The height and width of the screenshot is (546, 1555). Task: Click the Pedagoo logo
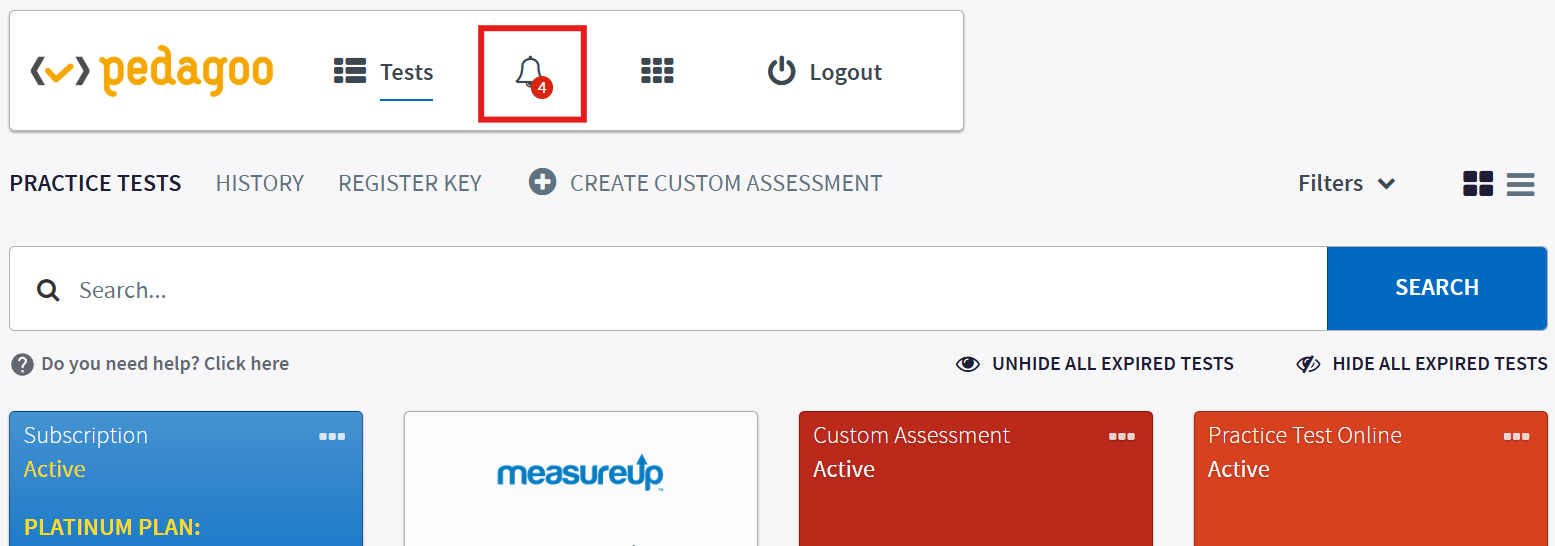point(152,72)
